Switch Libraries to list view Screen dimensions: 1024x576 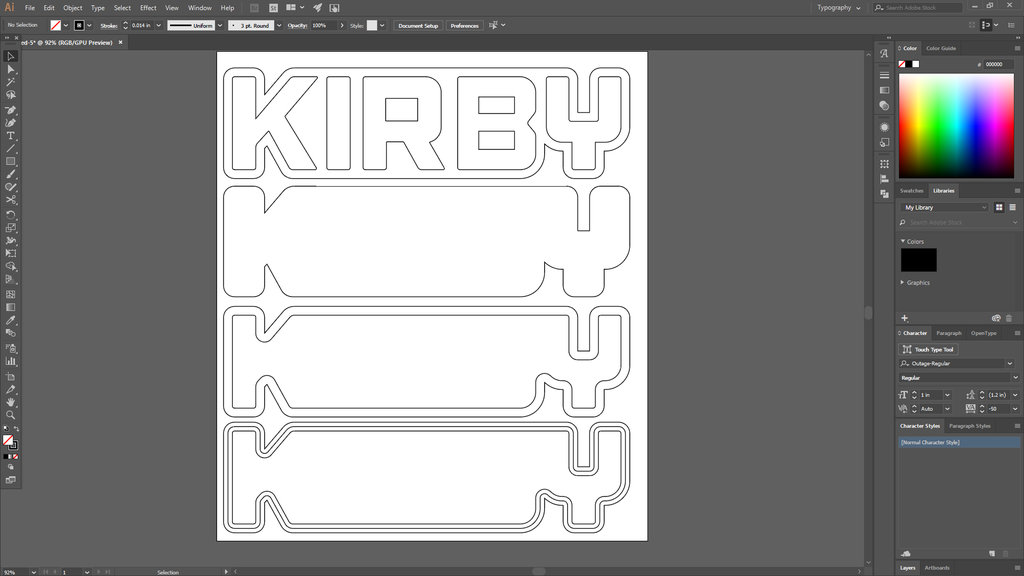pos(1011,207)
